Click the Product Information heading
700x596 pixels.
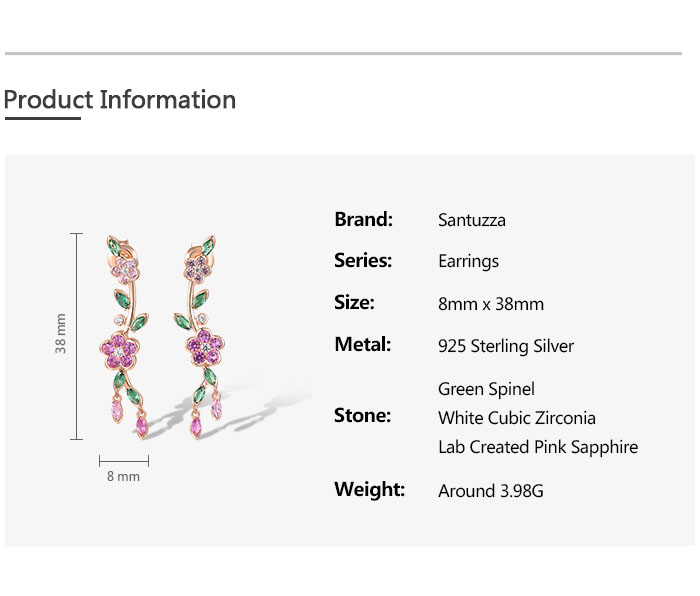click(120, 100)
